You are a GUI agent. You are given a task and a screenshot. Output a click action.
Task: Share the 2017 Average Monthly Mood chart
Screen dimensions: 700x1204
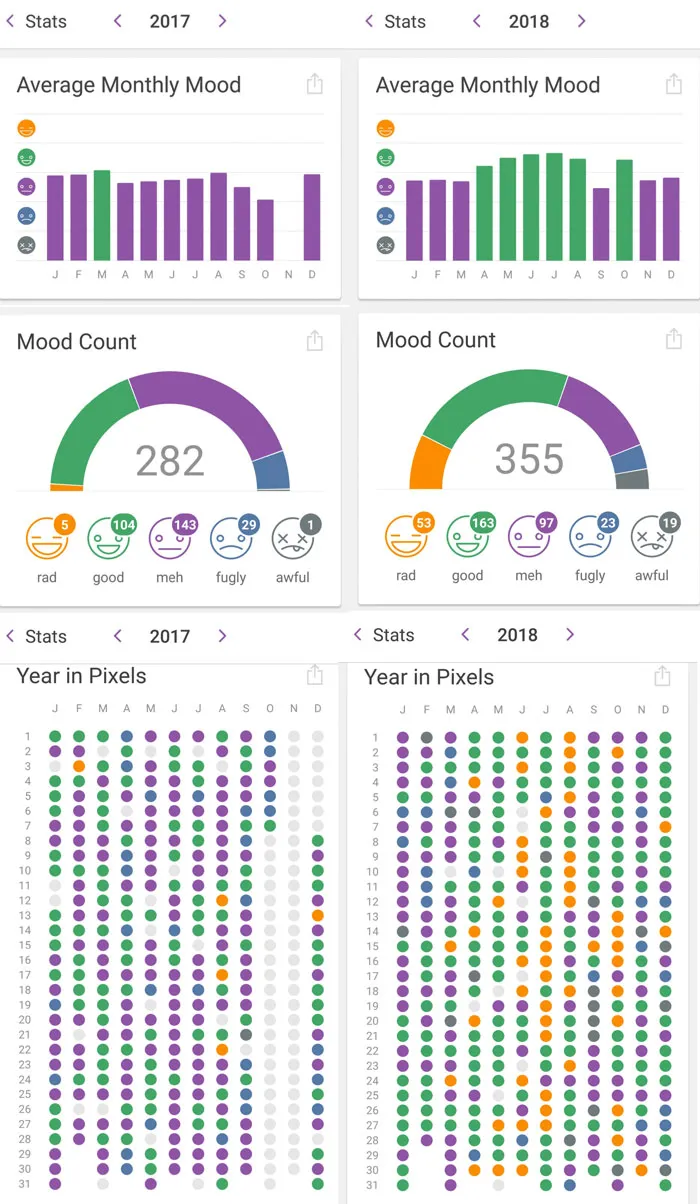(x=315, y=84)
